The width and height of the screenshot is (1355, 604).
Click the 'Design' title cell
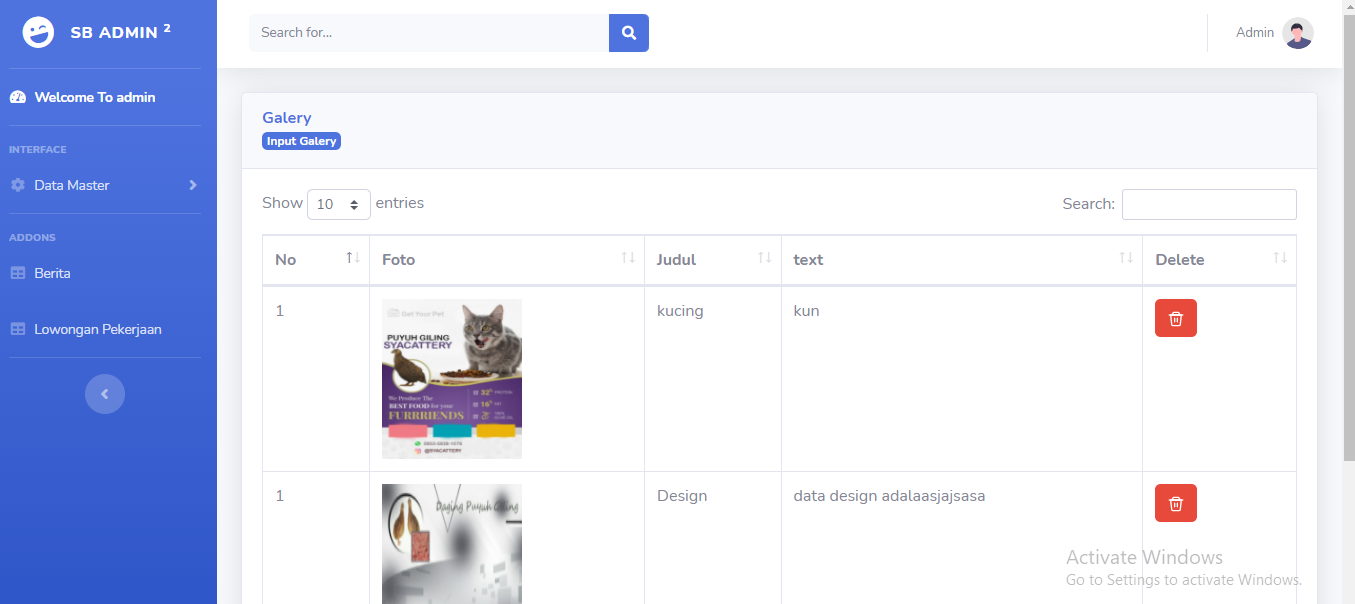682,496
